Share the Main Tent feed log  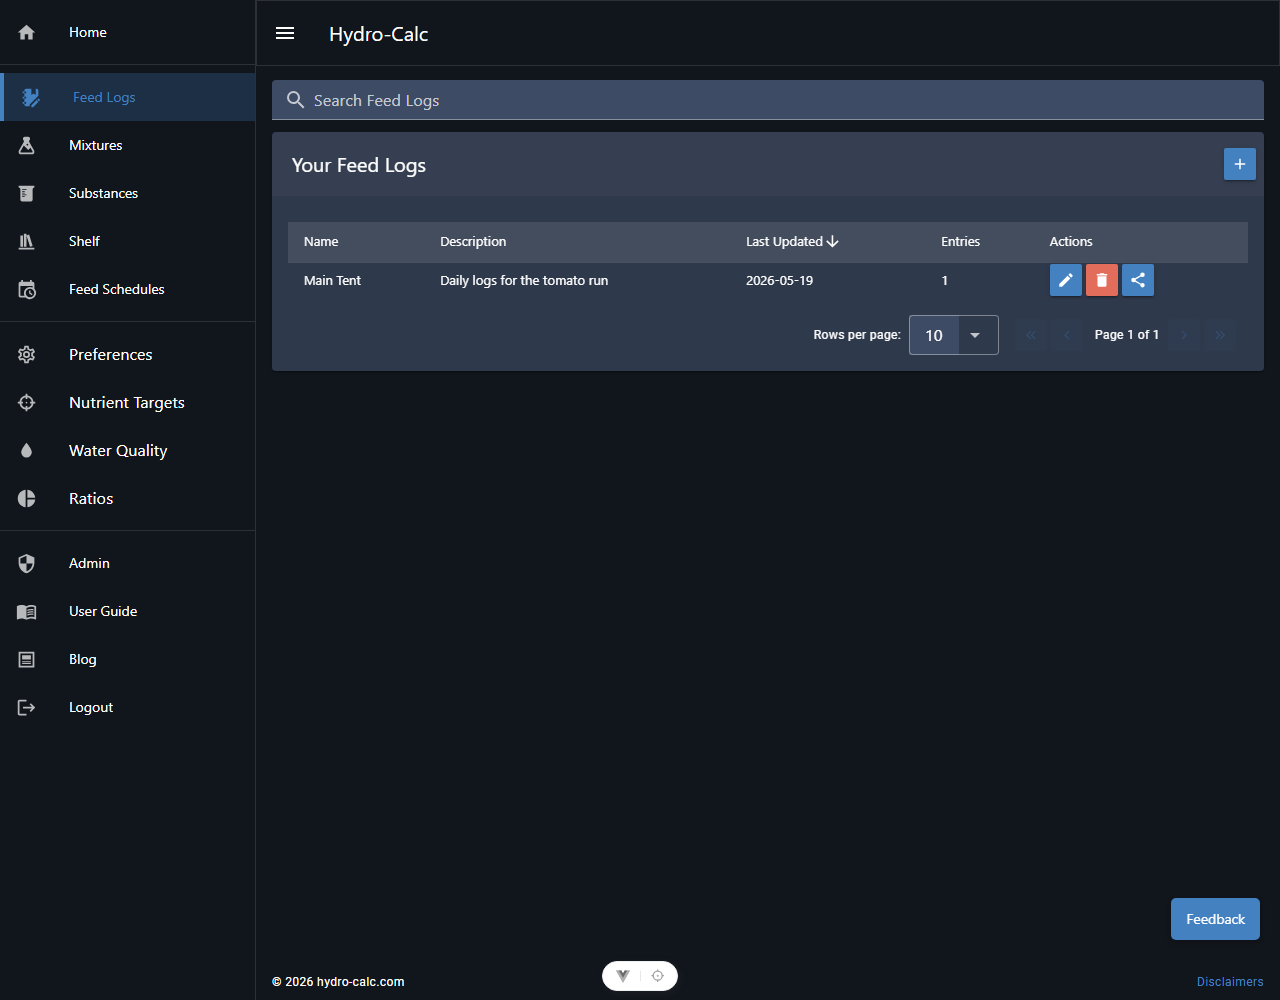coord(1138,280)
